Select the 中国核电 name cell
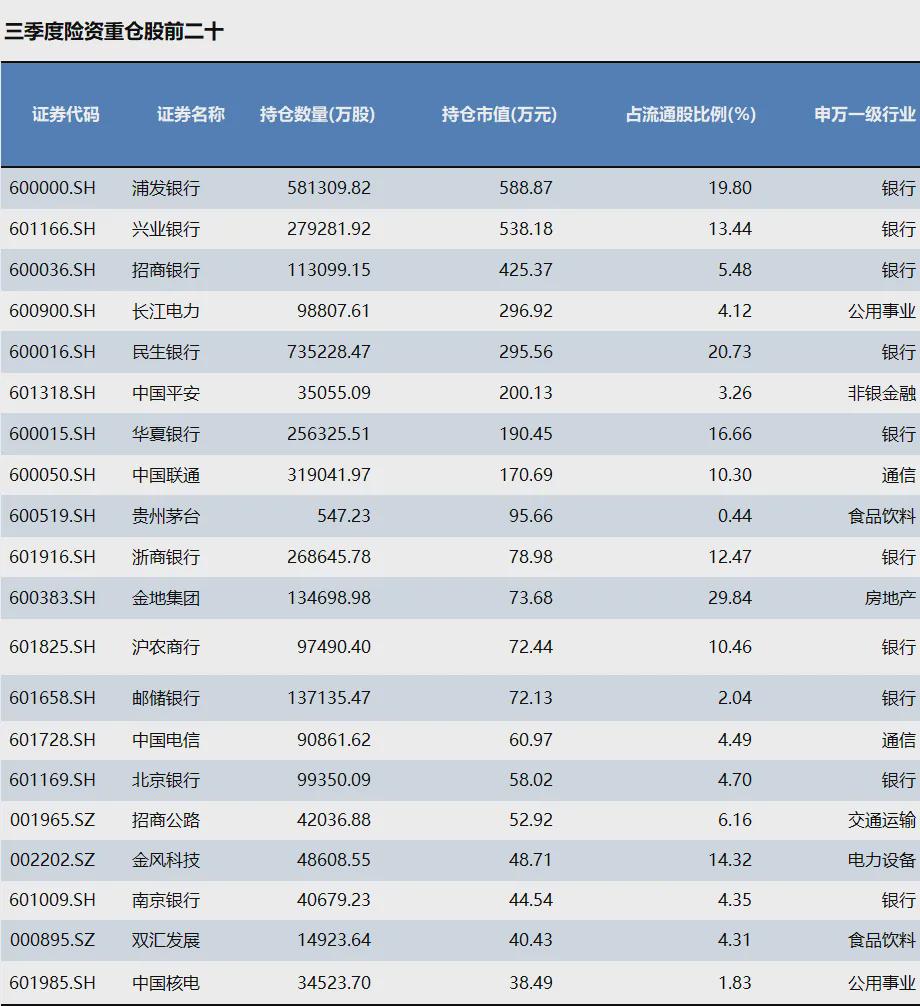Screen dimensions: 920x1006 166,984
